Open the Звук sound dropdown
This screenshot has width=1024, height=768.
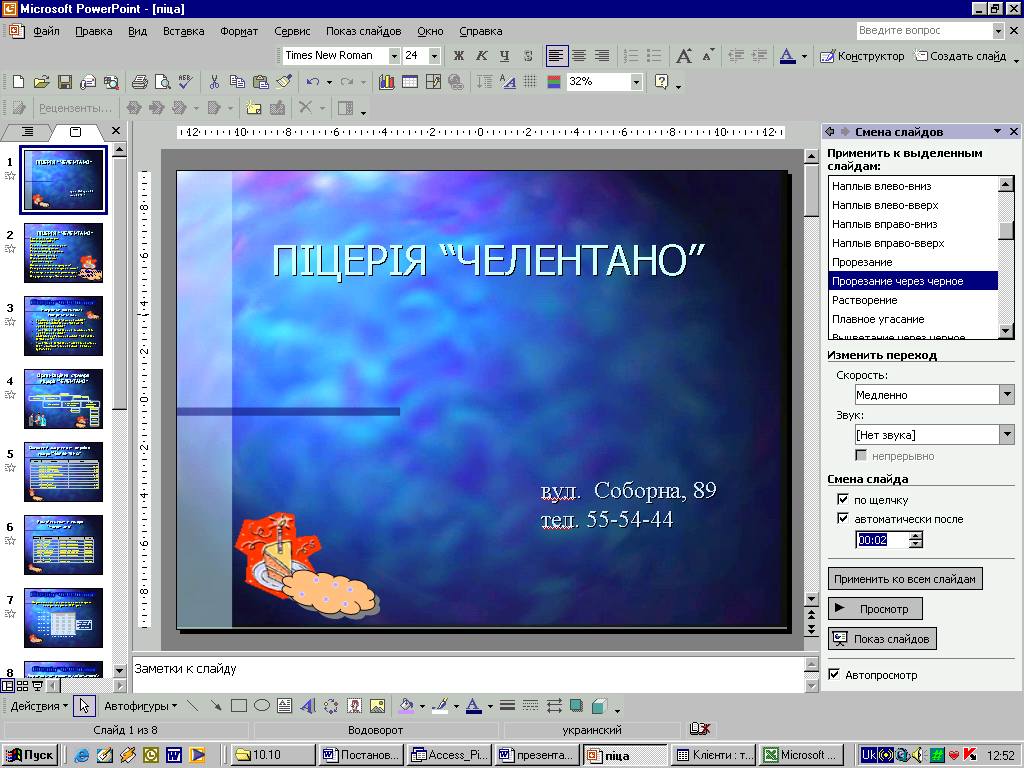(x=1007, y=434)
